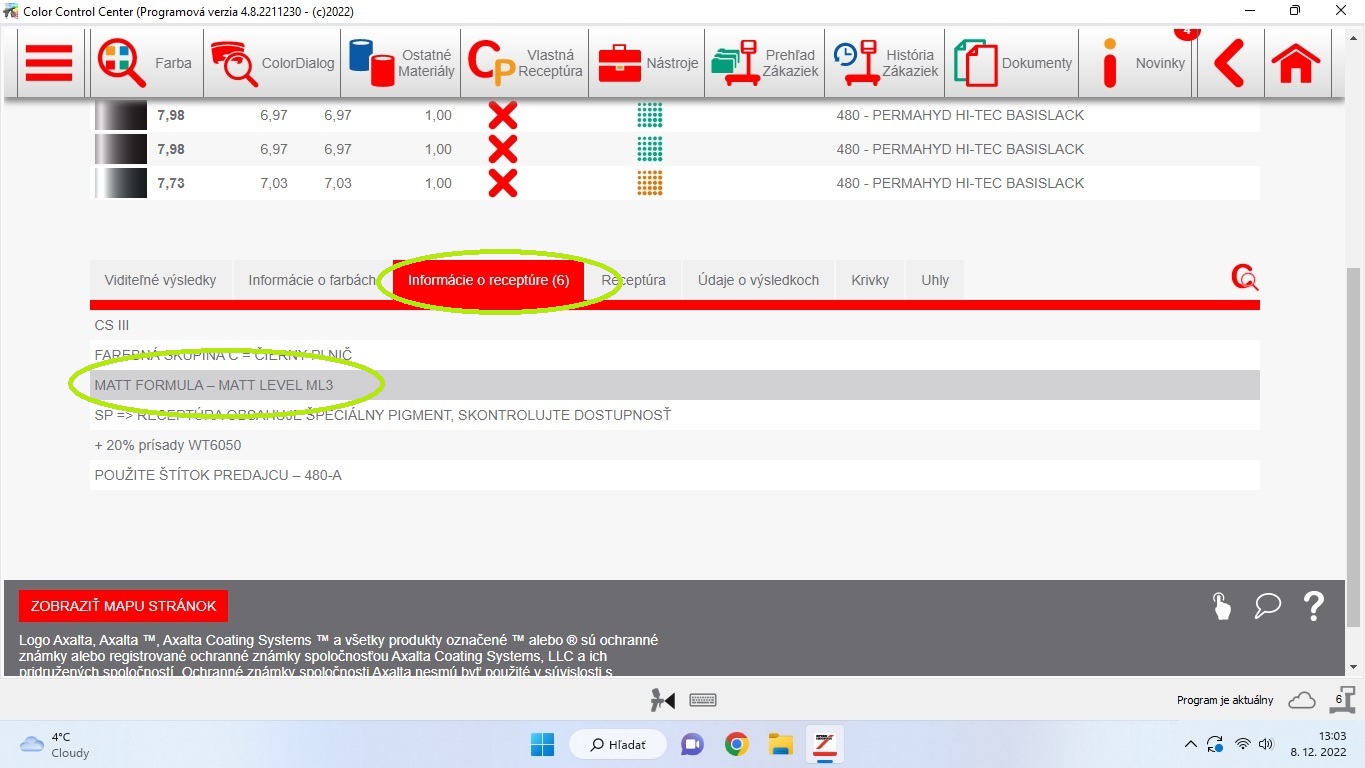This screenshot has width=1365, height=768.
Task: Click green dot grid in second 7,98 row
Action: 650,149
